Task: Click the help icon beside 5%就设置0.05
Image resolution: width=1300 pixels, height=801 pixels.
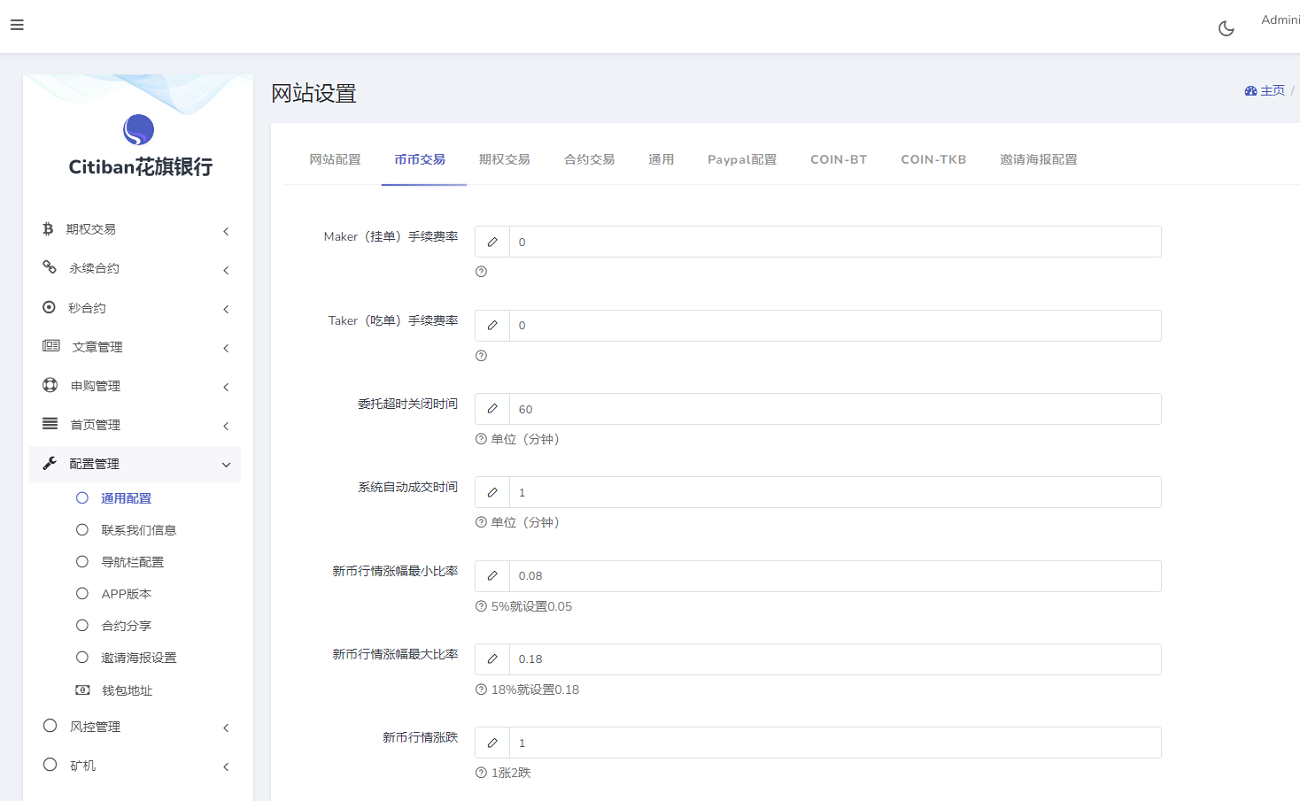Action: point(481,606)
